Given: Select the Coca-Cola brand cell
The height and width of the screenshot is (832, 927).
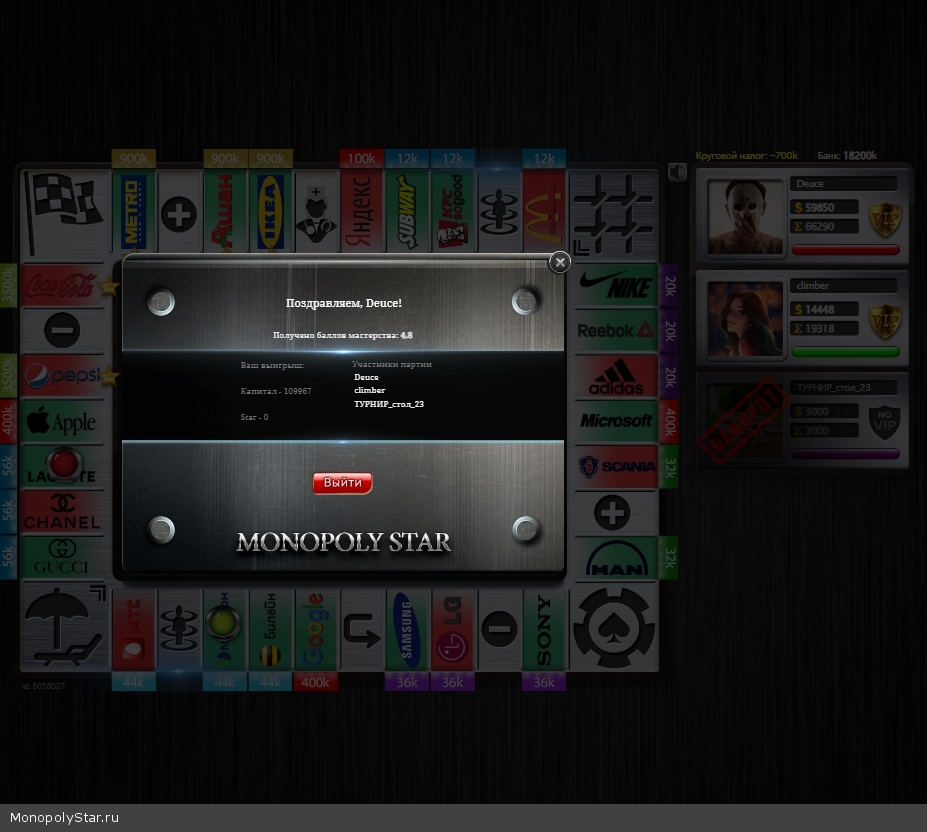Looking at the screenshot, I should pos(63,286).
